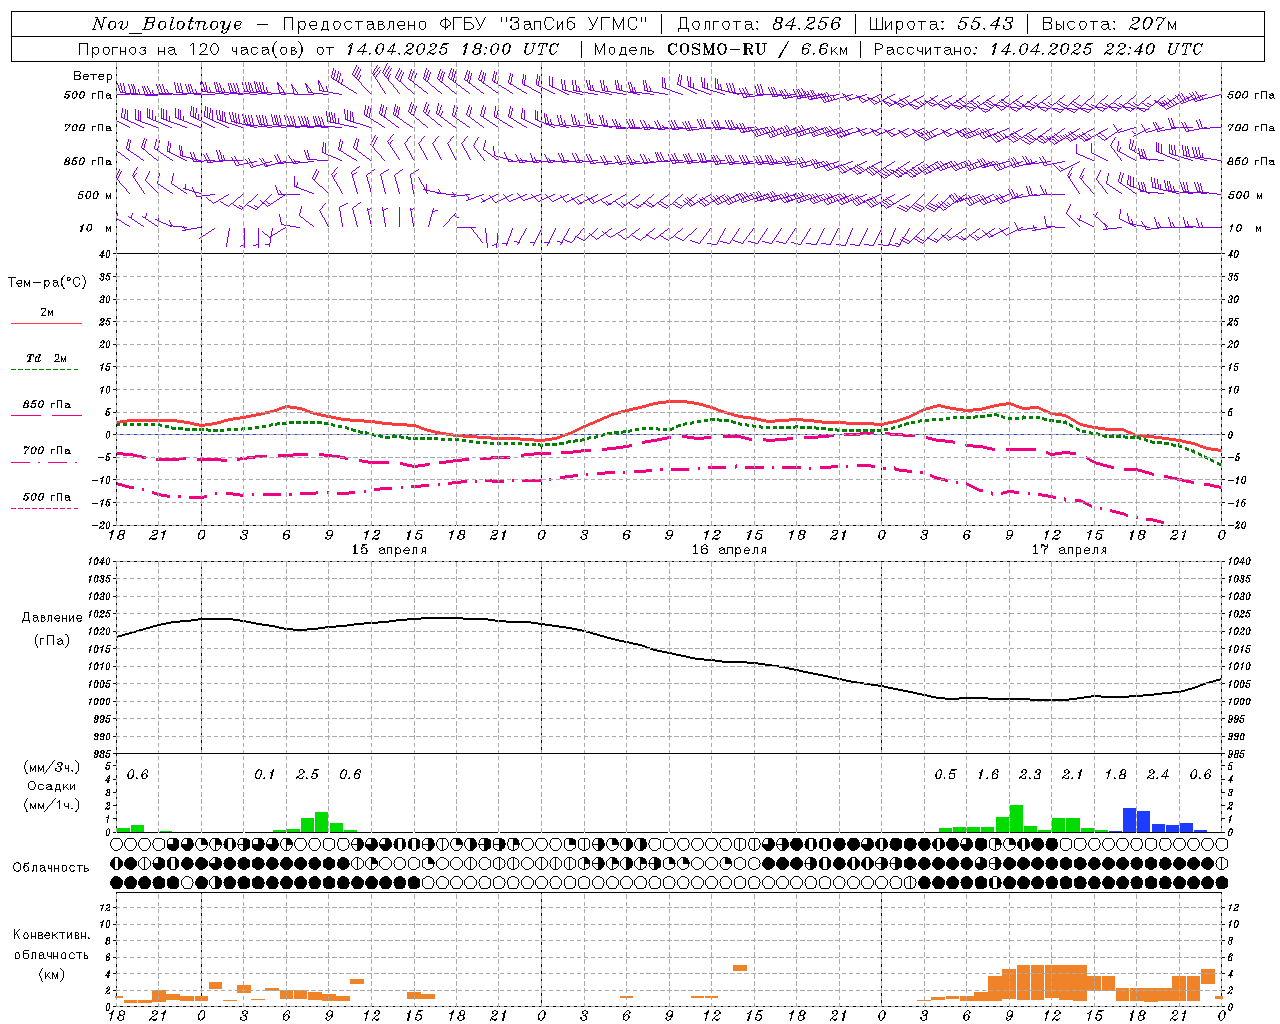Image resolution: width=1280 pixels, height=1024 pixels.
Task: Click the Модель COSMO-RU / 6.6км label
Action: 721,49
